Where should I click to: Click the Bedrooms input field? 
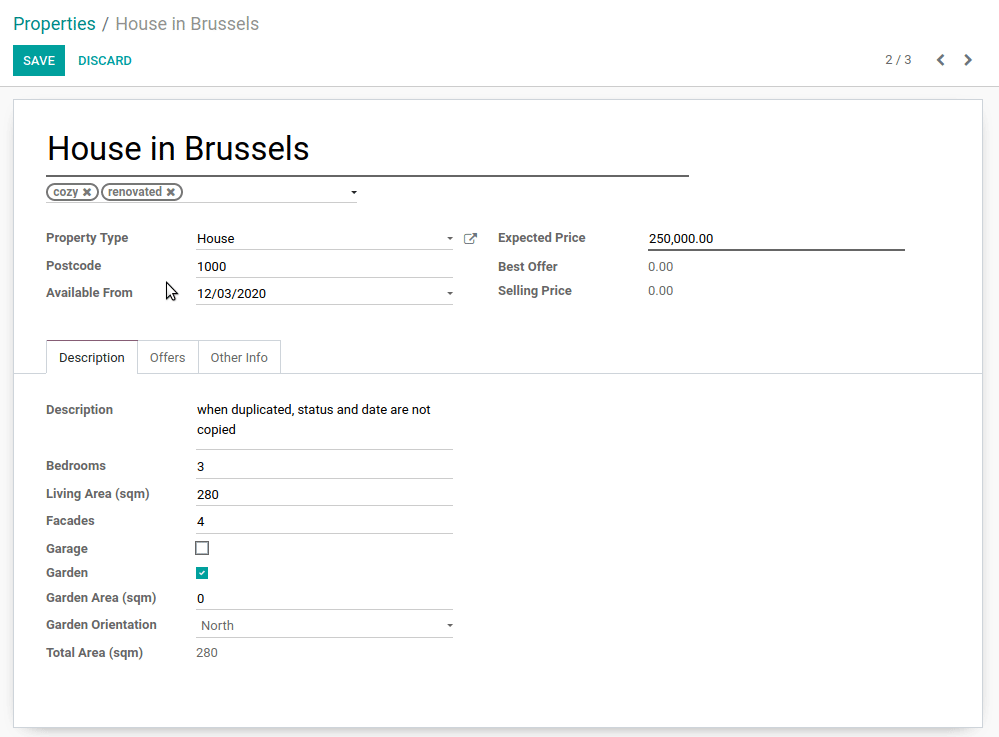(x=323, y=467)
